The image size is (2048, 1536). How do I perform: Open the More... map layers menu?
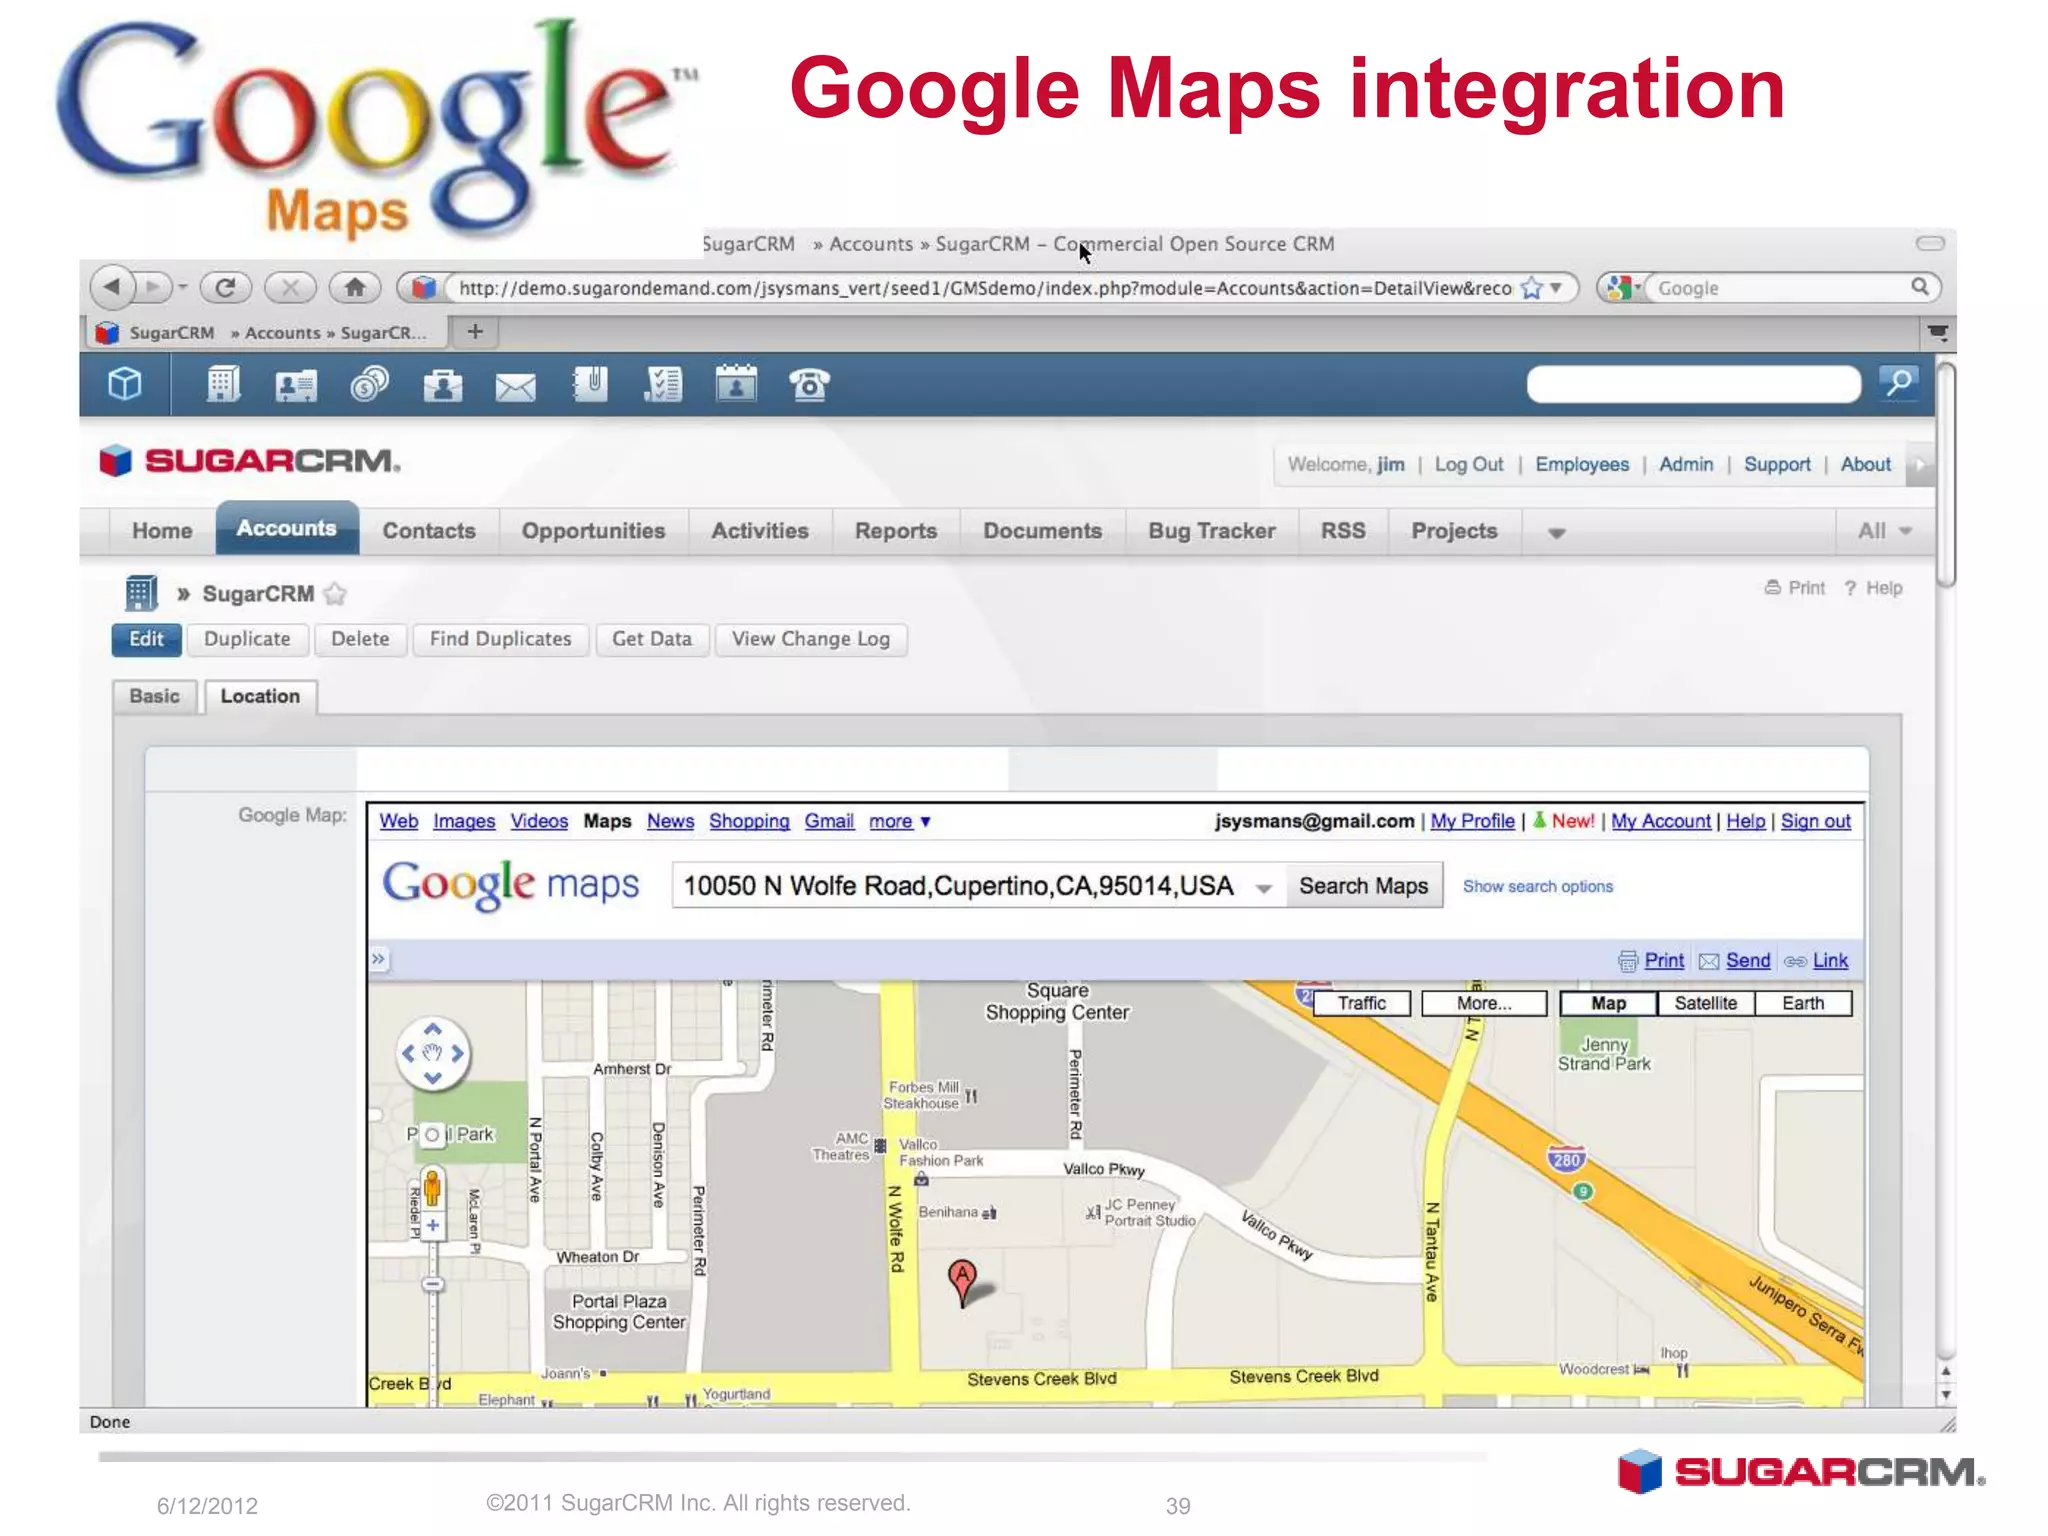coord(1484,1003)
